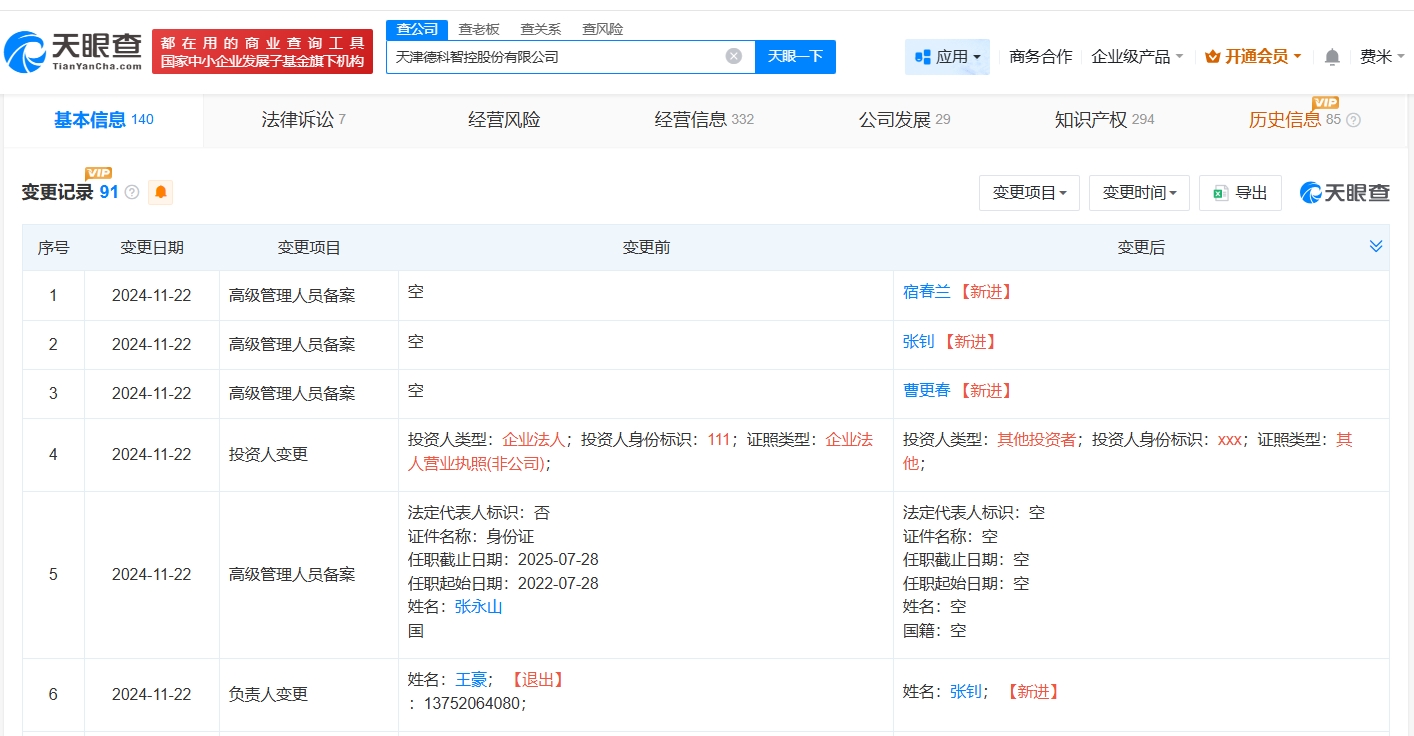Expand the 企业级产品 menu
Viewport: 1414px width, 736px height.
click(1137, 57)
